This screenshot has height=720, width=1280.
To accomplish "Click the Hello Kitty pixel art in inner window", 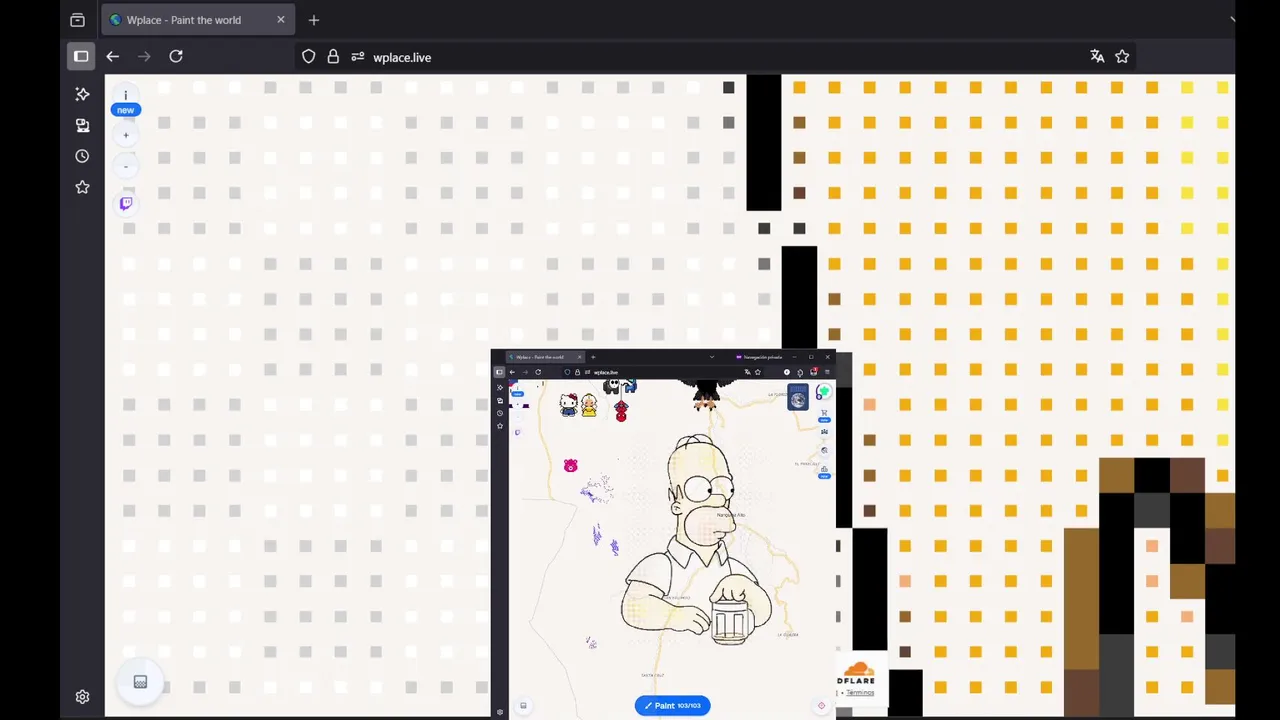I will (x=568, y=405).
